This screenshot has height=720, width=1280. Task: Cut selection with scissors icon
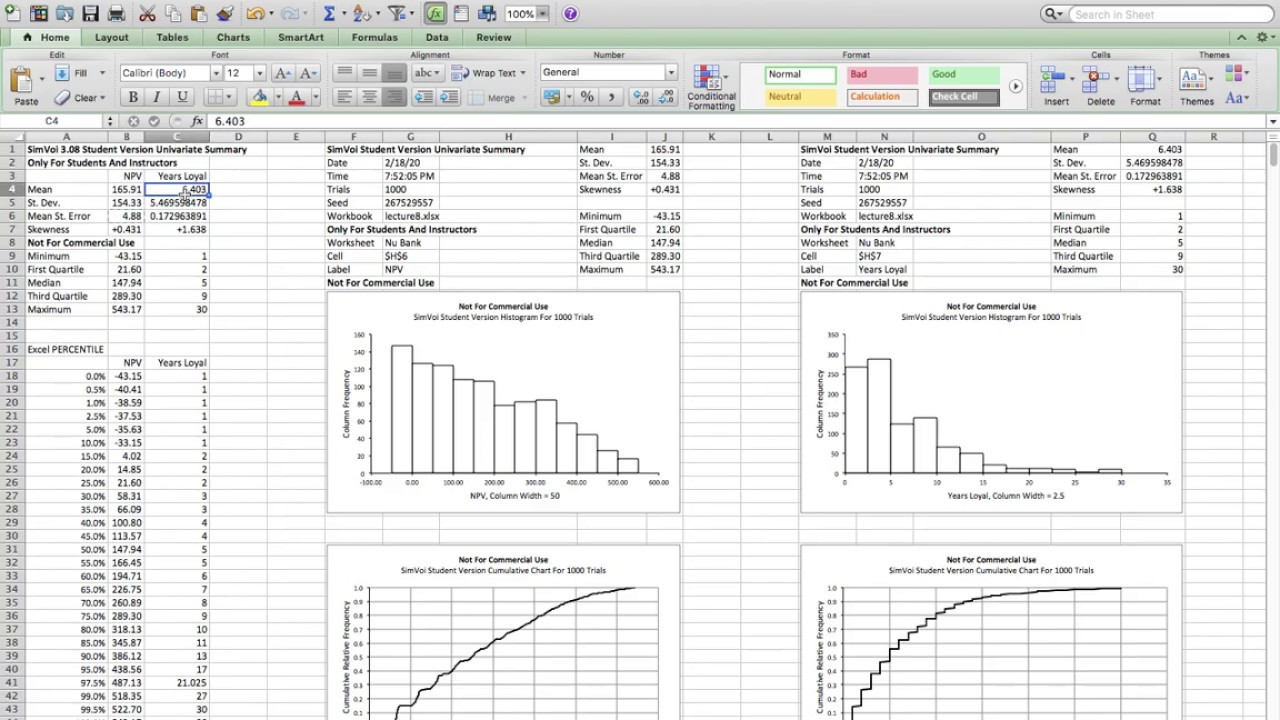point(147,14)
